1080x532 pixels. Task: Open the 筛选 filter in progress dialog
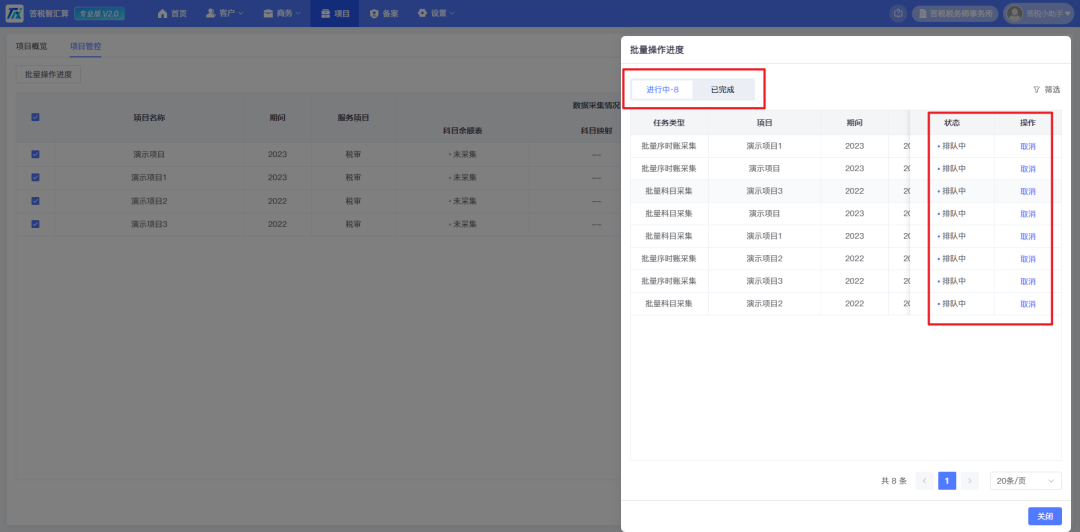coord(1047,90)
